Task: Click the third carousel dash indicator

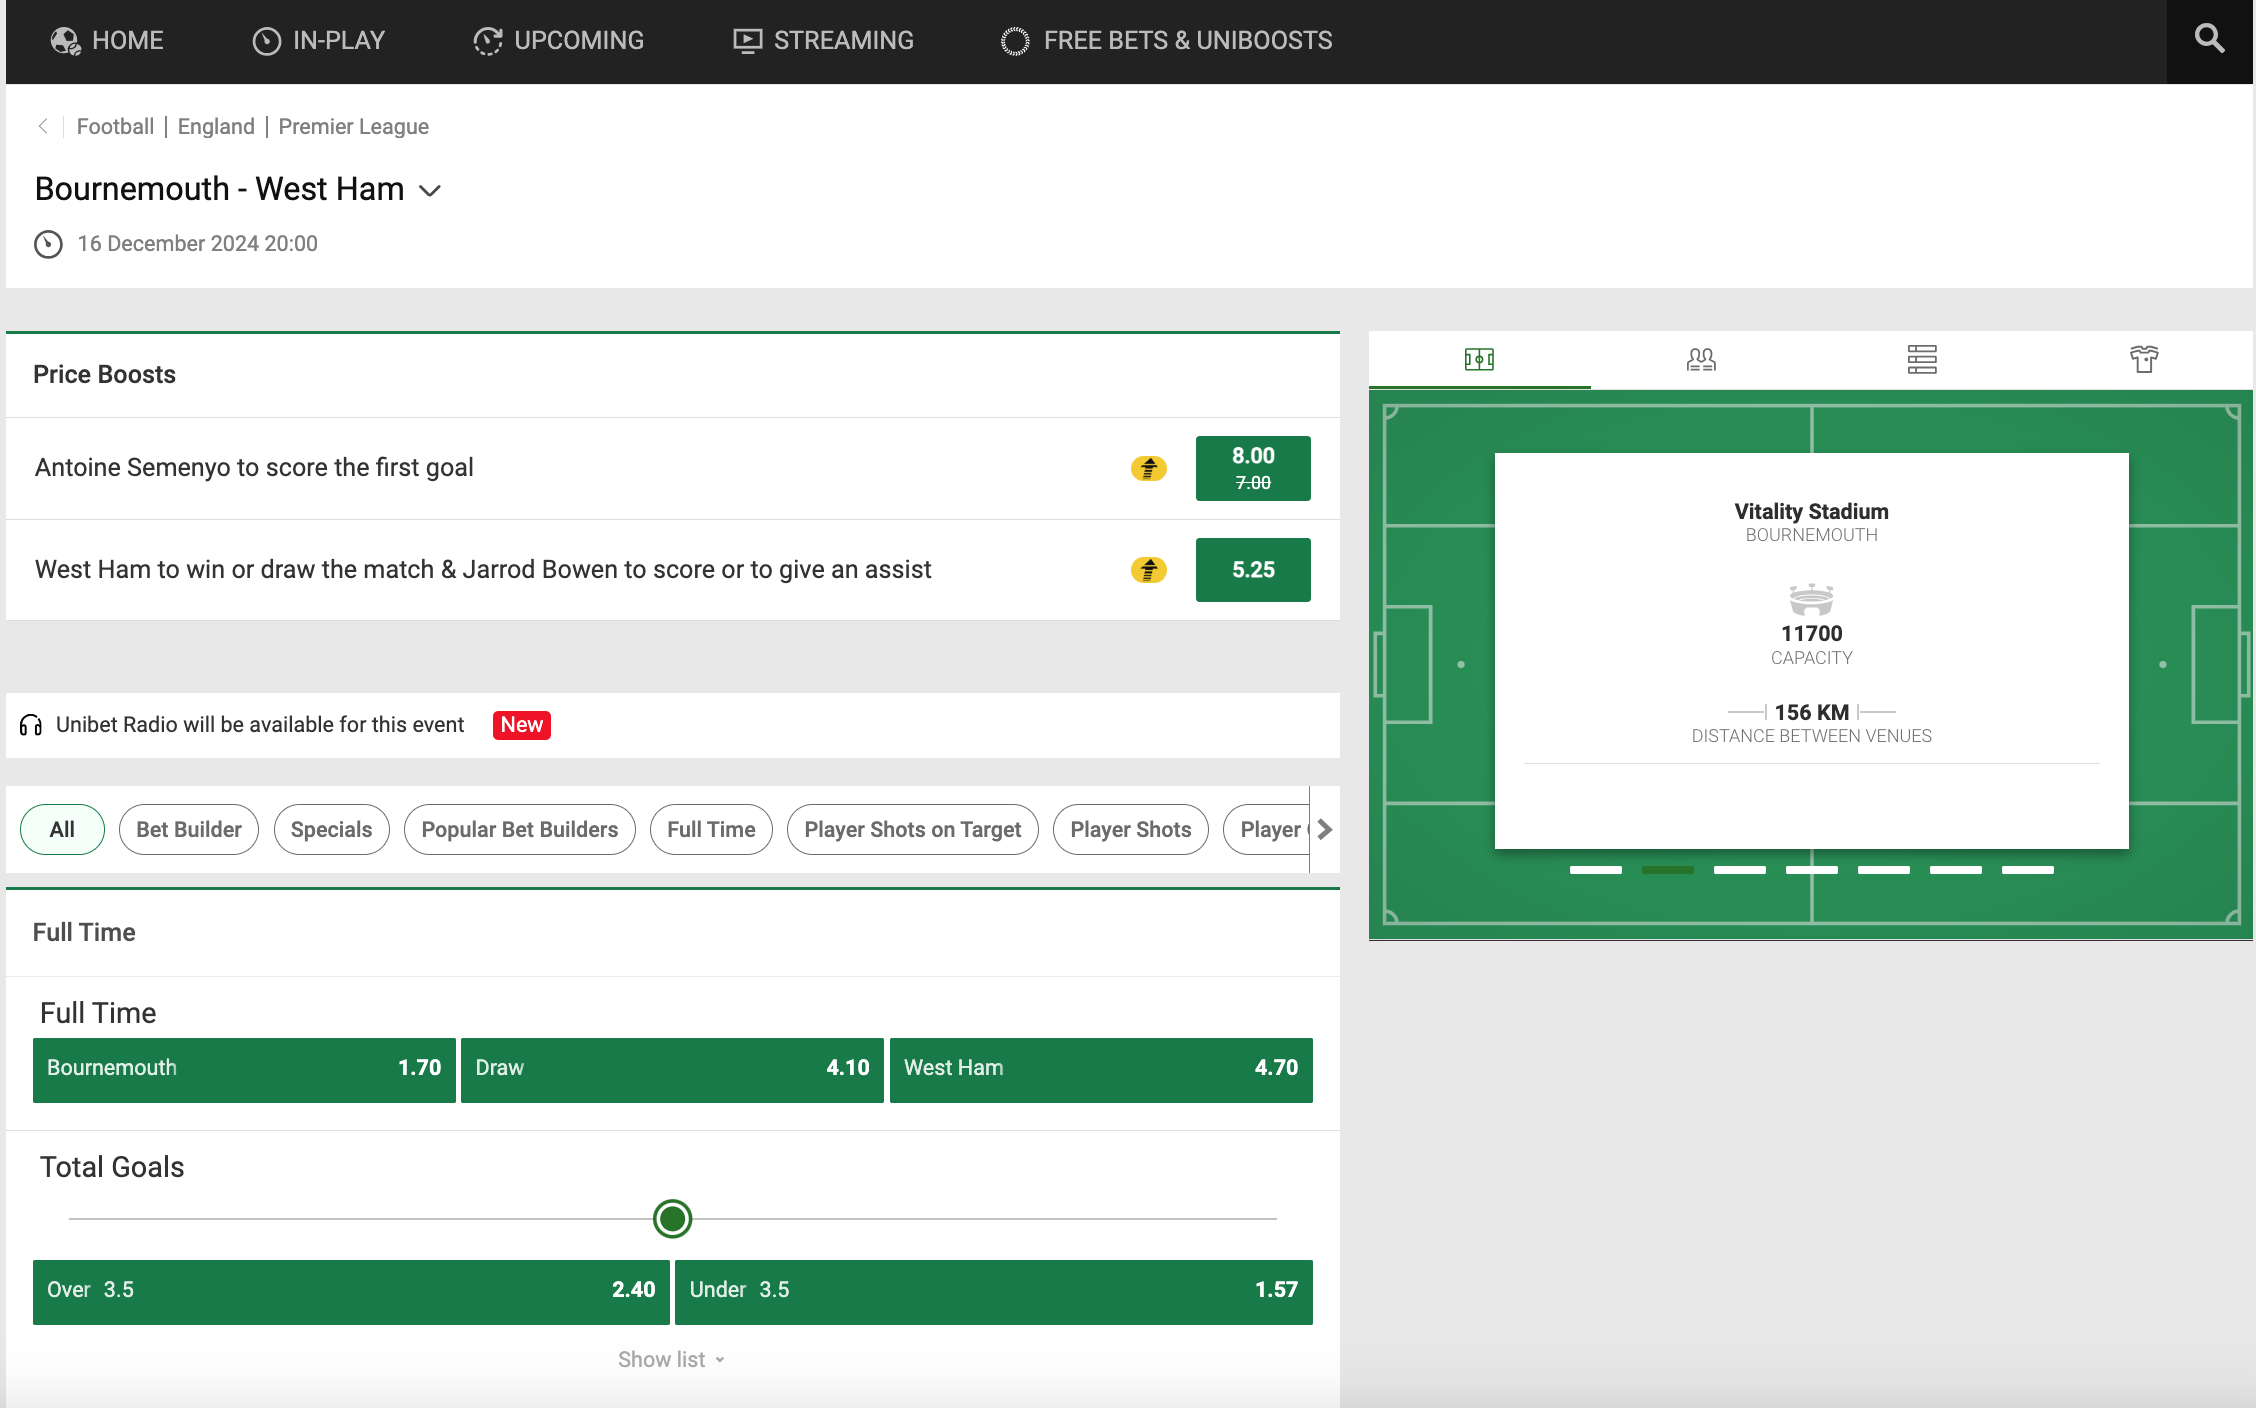Action: tap(1739, 870)
